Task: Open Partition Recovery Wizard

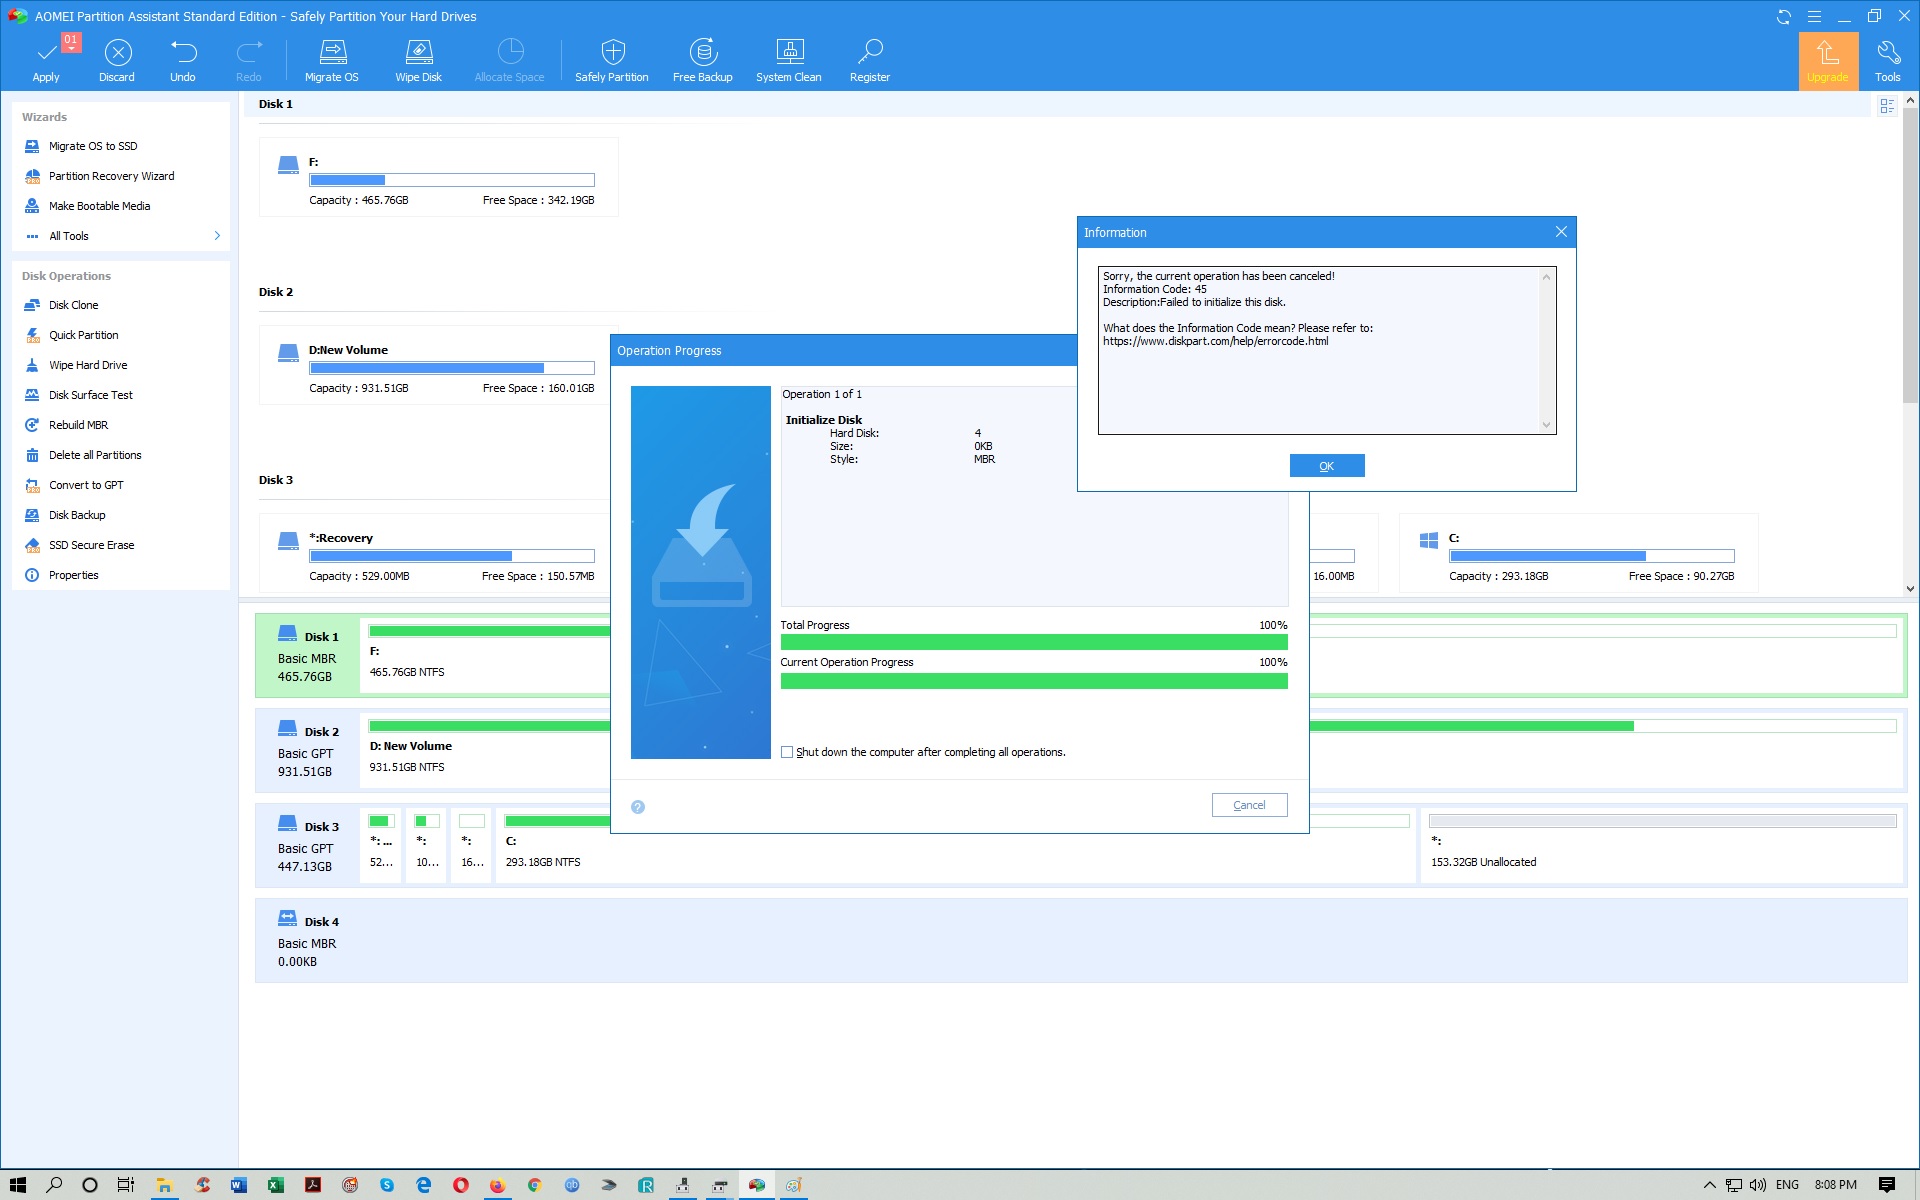Action: click(x=111, y=176)
